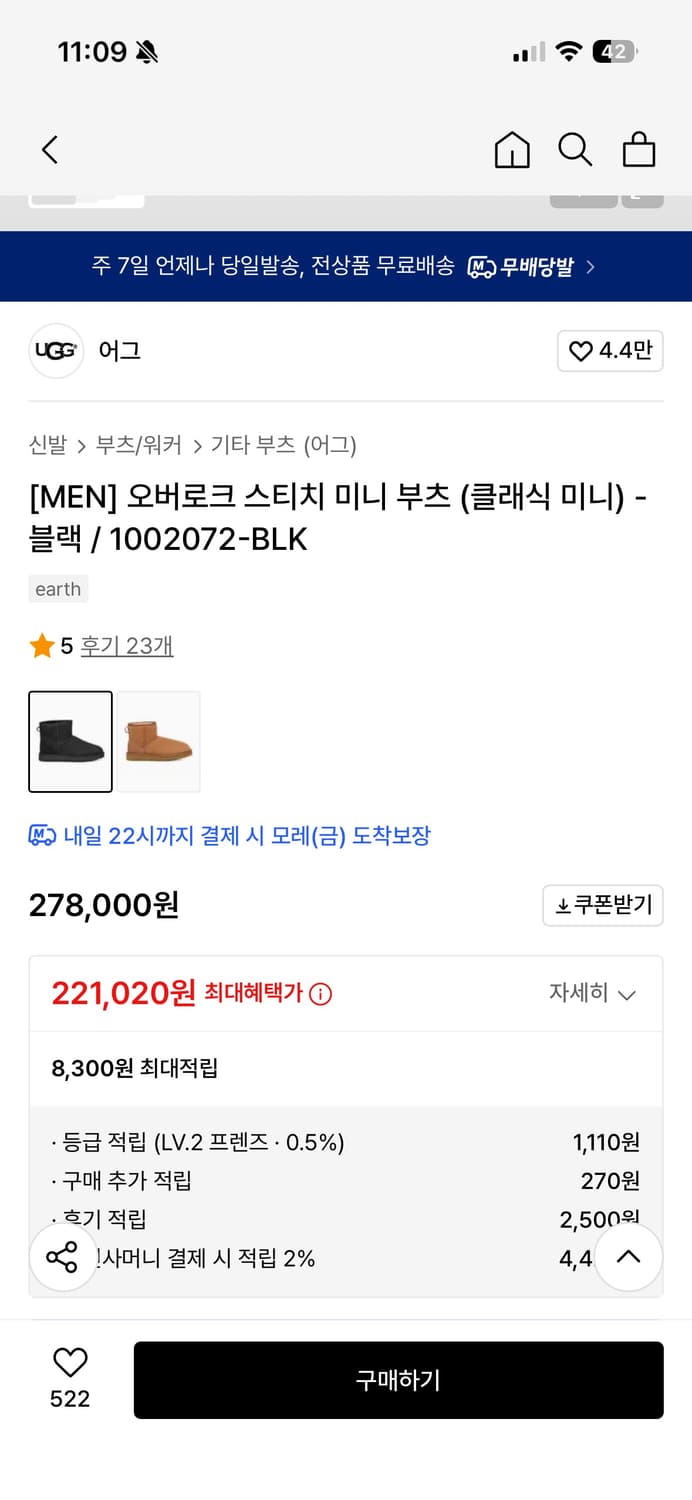Like the UGG brand with the 4.4만 heart

(609, 351)
